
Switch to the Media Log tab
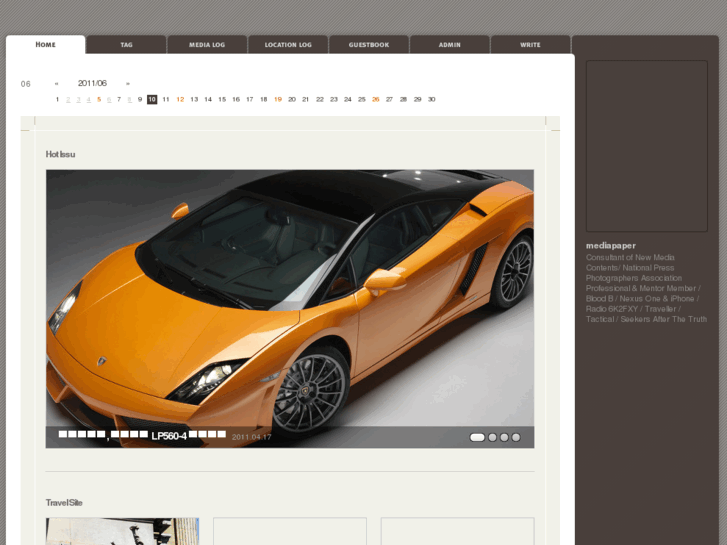coord(207,45)
